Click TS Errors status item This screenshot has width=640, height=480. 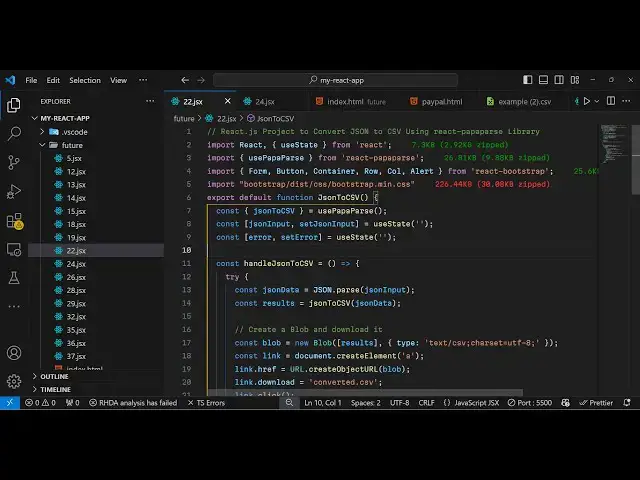pos(206,403)
